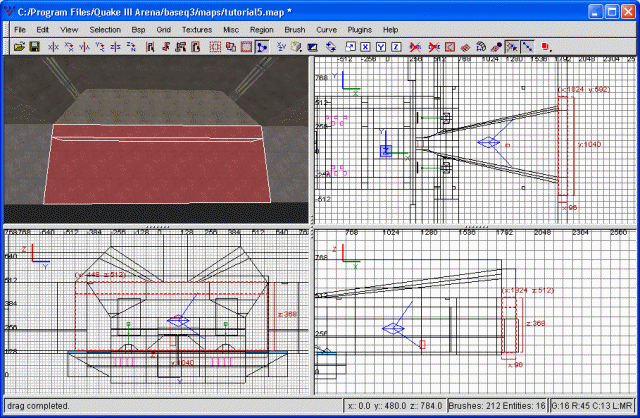Open the Help menu
This screenshot has height=418, width=640.
point(391,30)
